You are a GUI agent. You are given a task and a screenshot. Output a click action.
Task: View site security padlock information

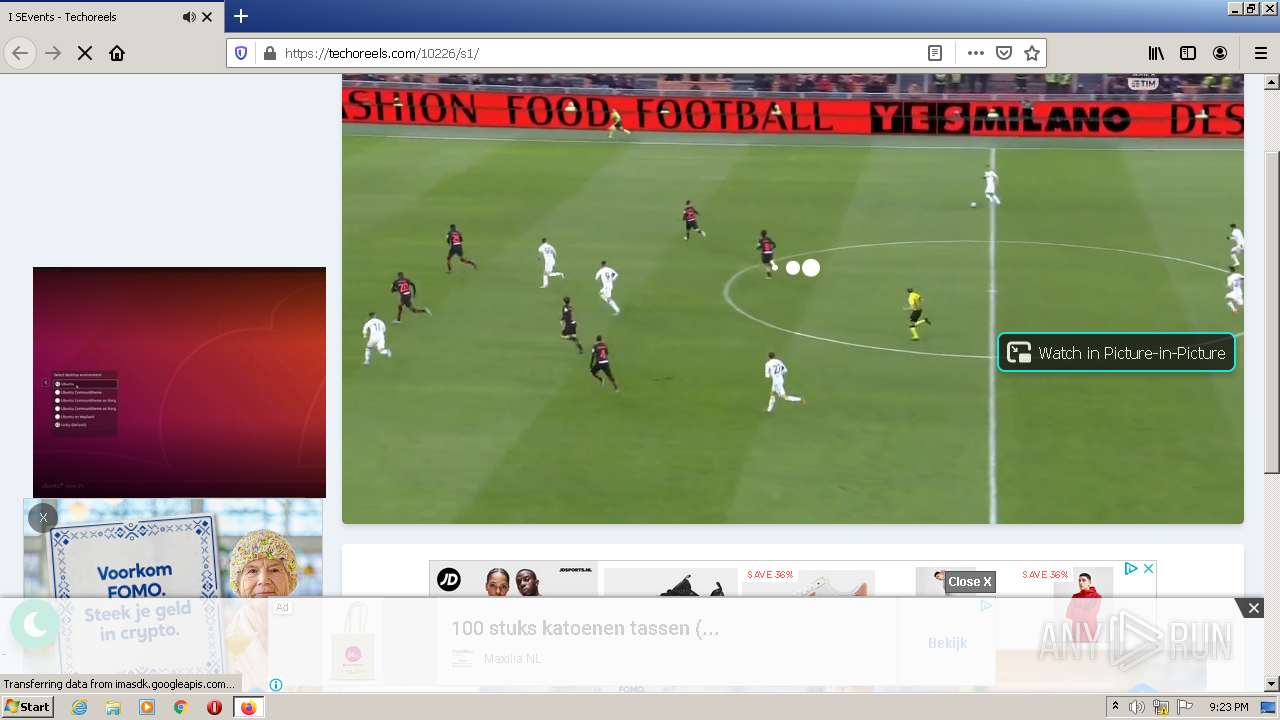[x=268, y=53]
